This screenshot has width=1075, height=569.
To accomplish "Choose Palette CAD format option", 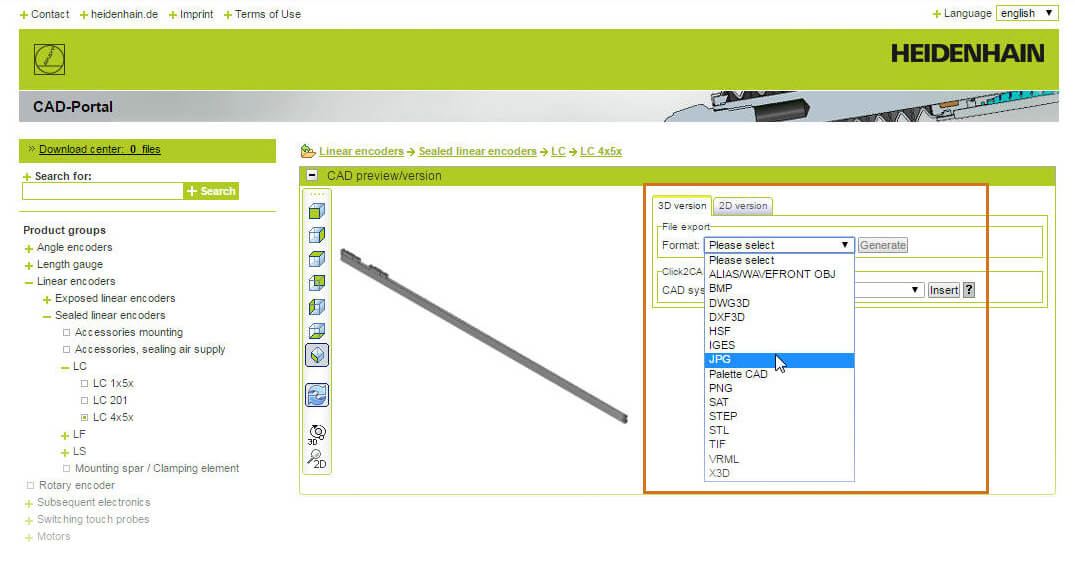I will 779,374.
